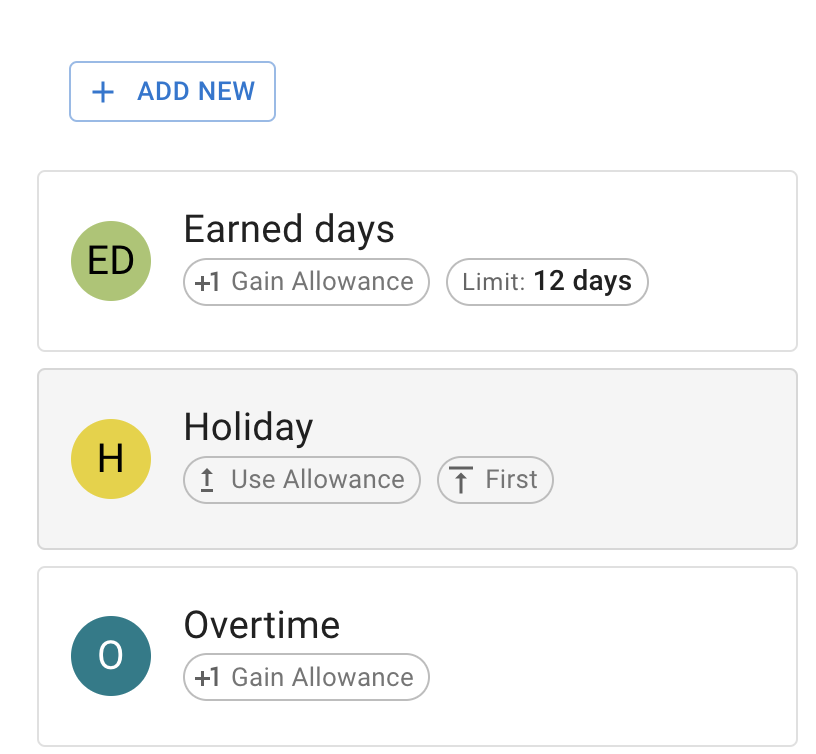Click the Limit: 12 days chip
Screen dimensions: 816x754
[547, 282]
